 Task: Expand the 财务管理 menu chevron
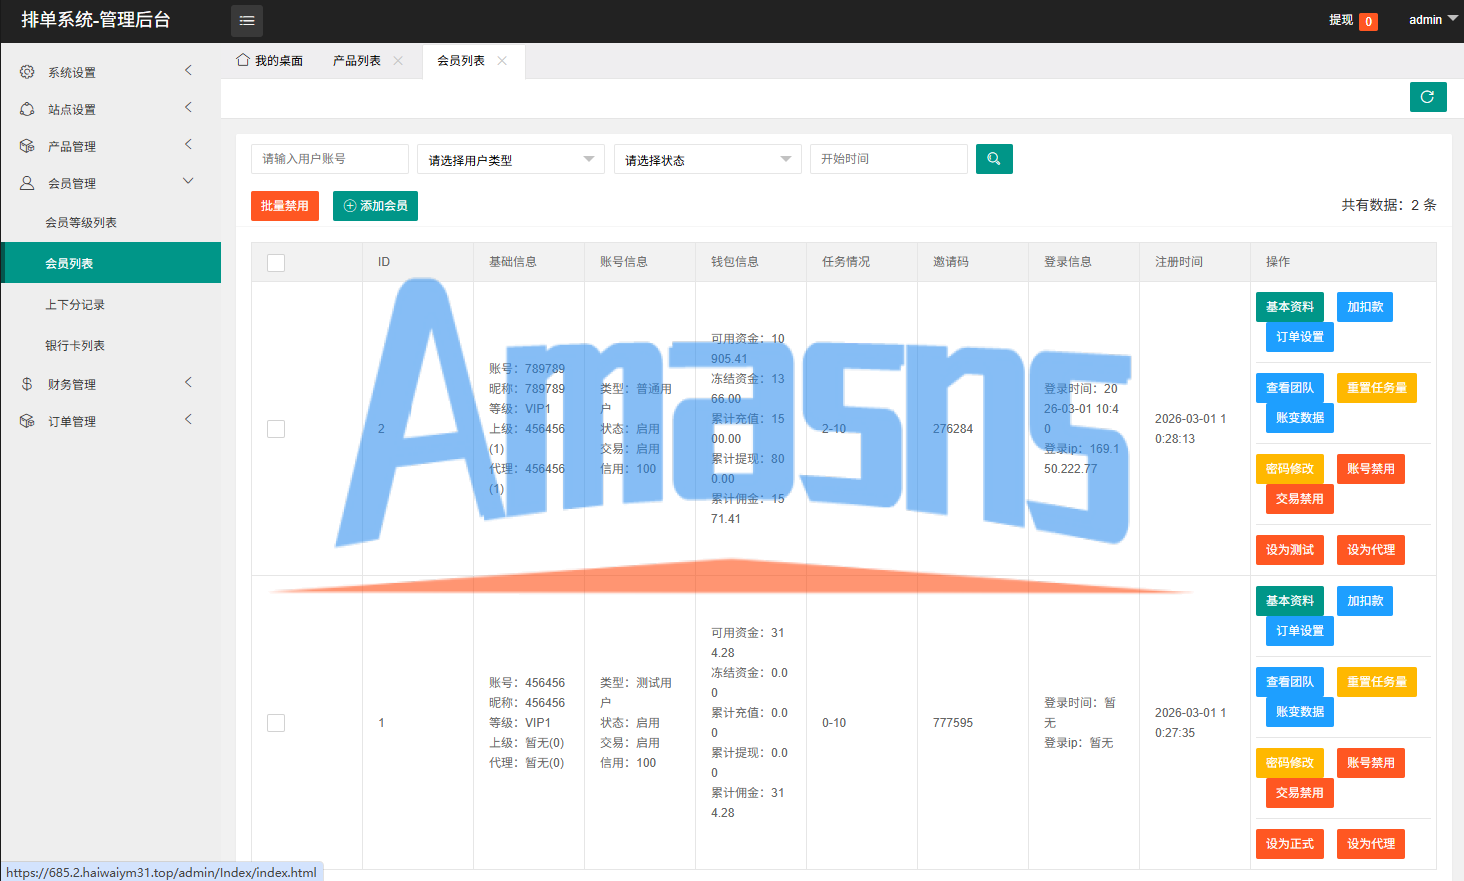point(188,382)
